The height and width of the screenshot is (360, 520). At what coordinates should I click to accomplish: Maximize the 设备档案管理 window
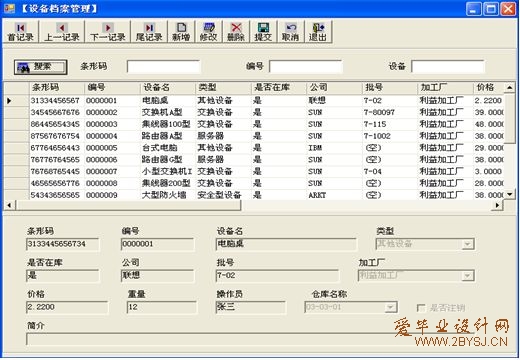[491, 8]
